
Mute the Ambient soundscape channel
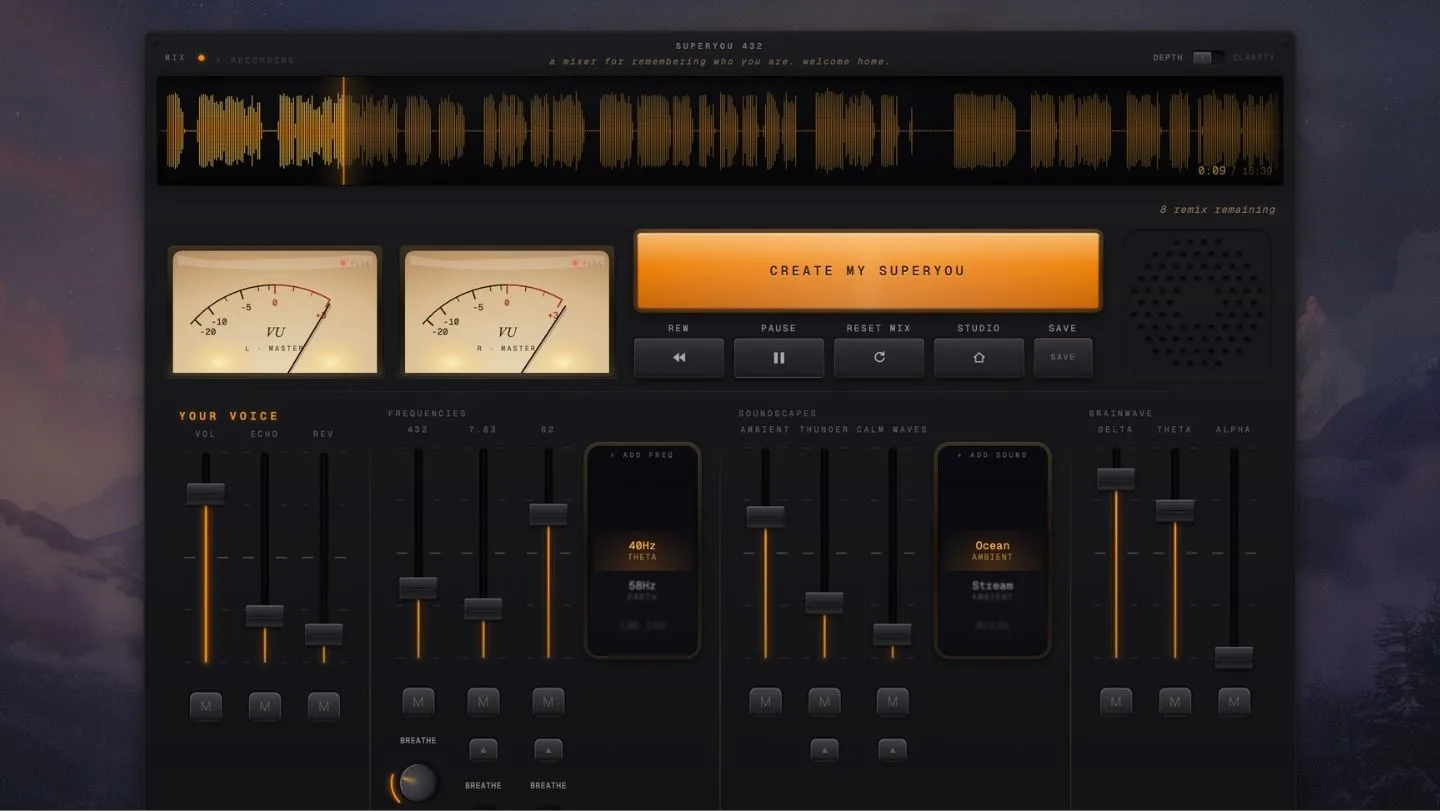click(765, 702)
